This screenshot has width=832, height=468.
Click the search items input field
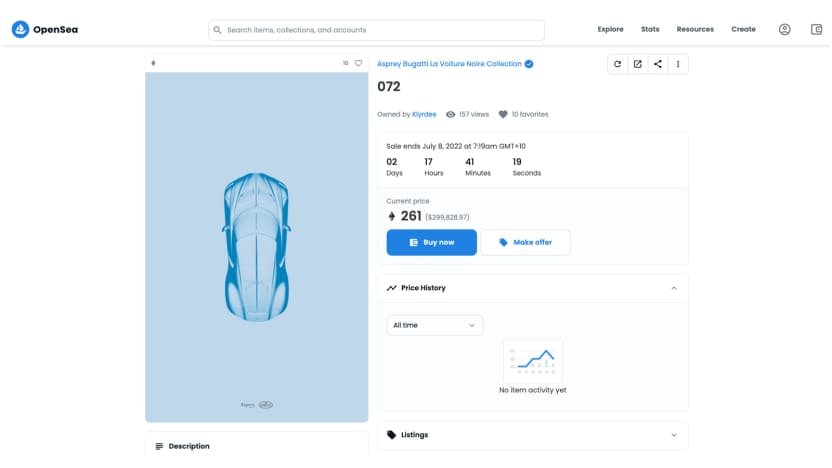(376, 30)
